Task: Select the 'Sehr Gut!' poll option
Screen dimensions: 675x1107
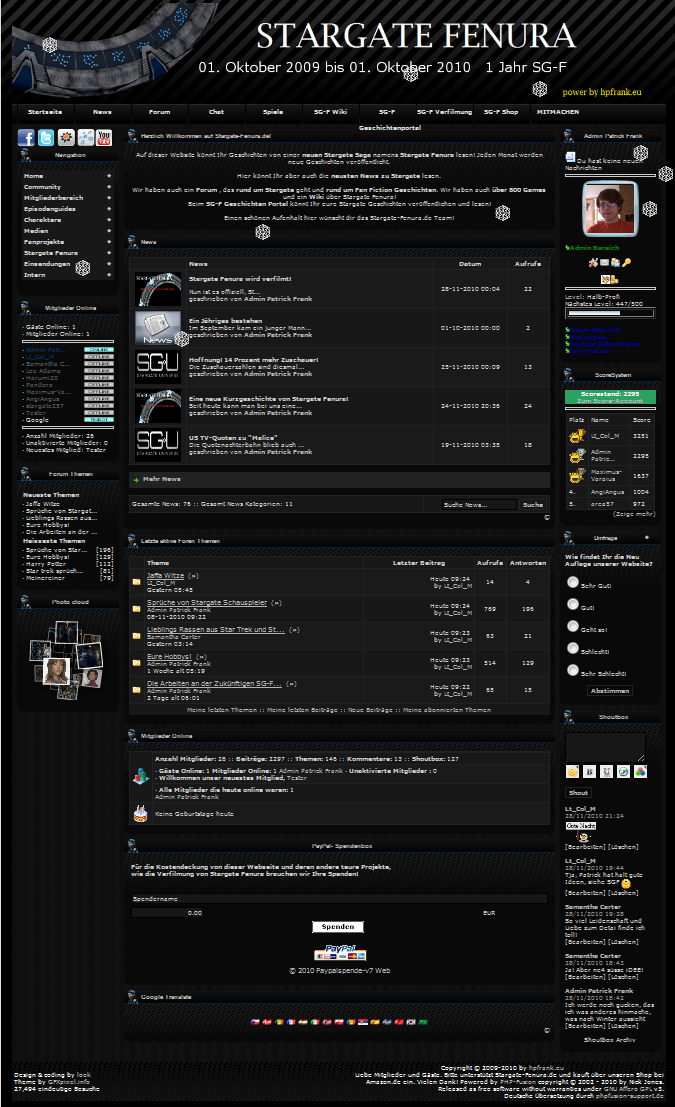Action: pos(573,582)
